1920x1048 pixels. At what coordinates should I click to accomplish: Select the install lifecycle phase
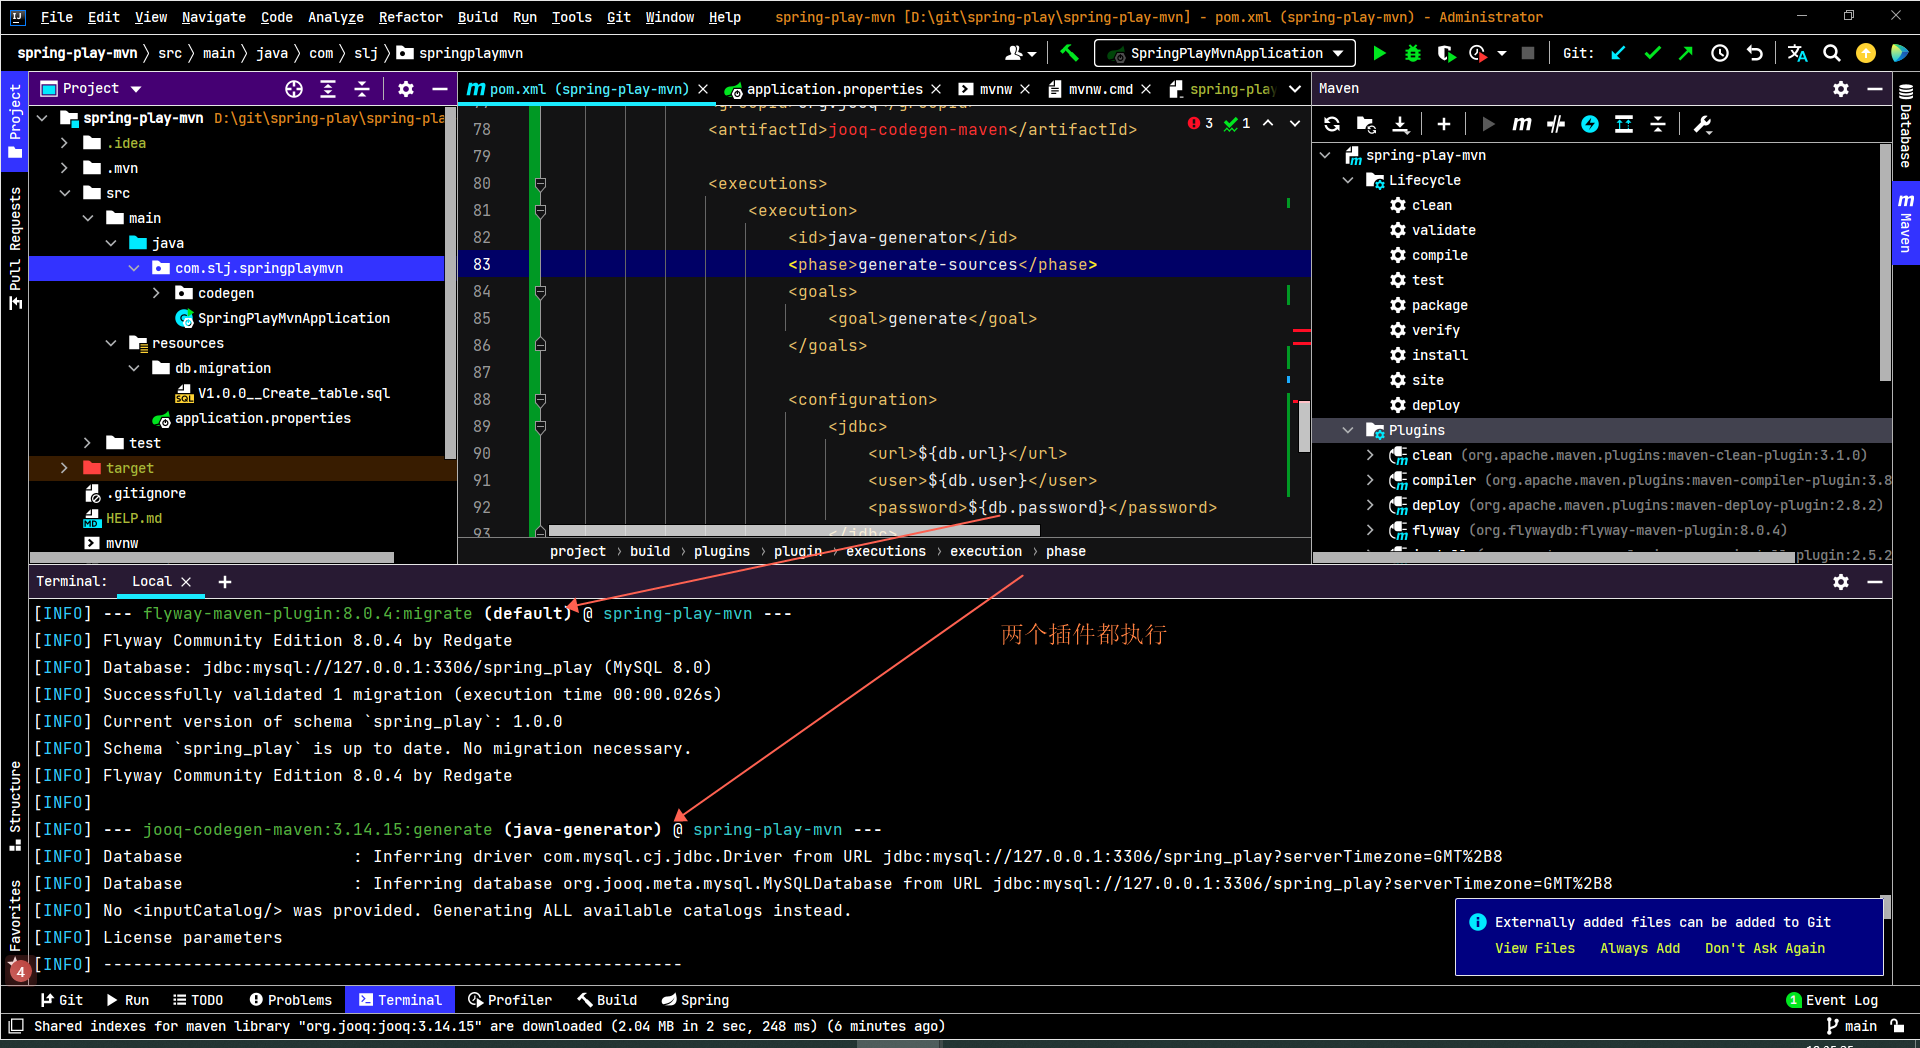pos(1439,355)
